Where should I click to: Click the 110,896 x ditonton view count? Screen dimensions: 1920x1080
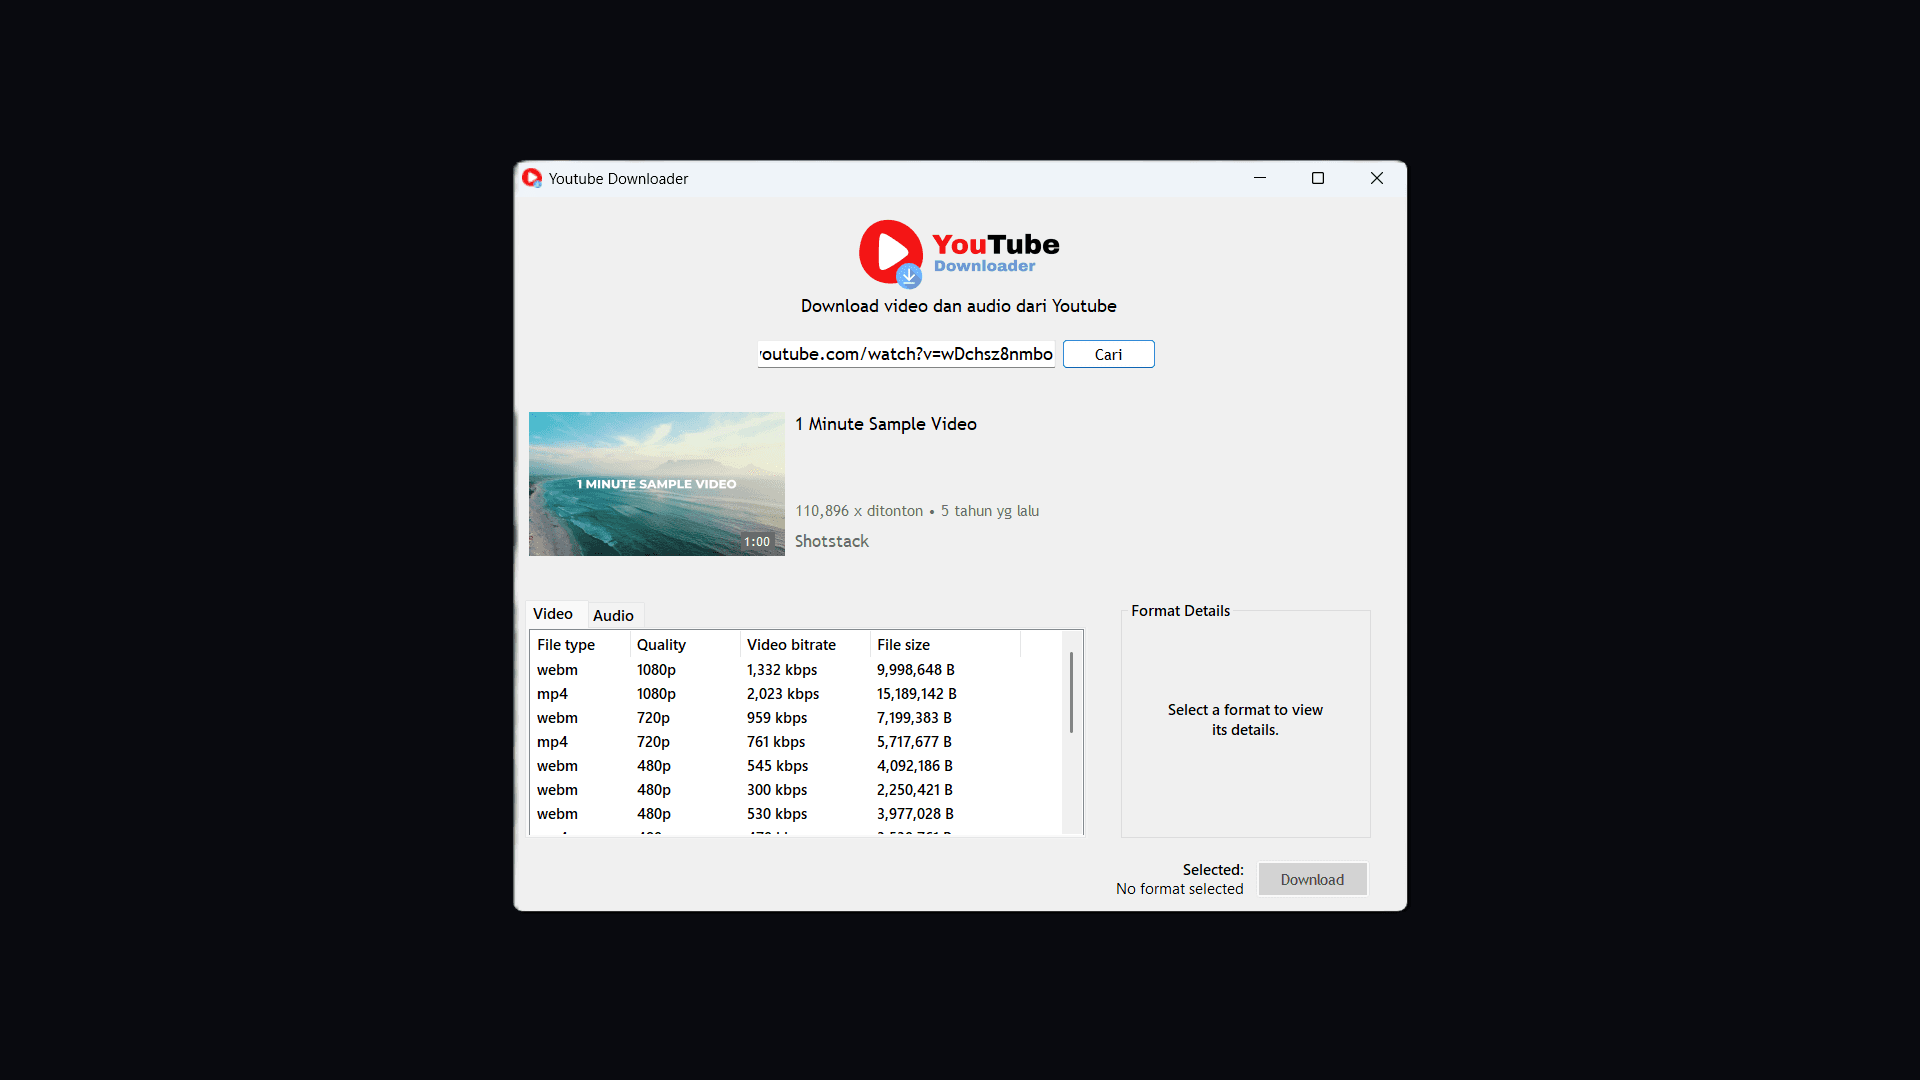point(859,511)
